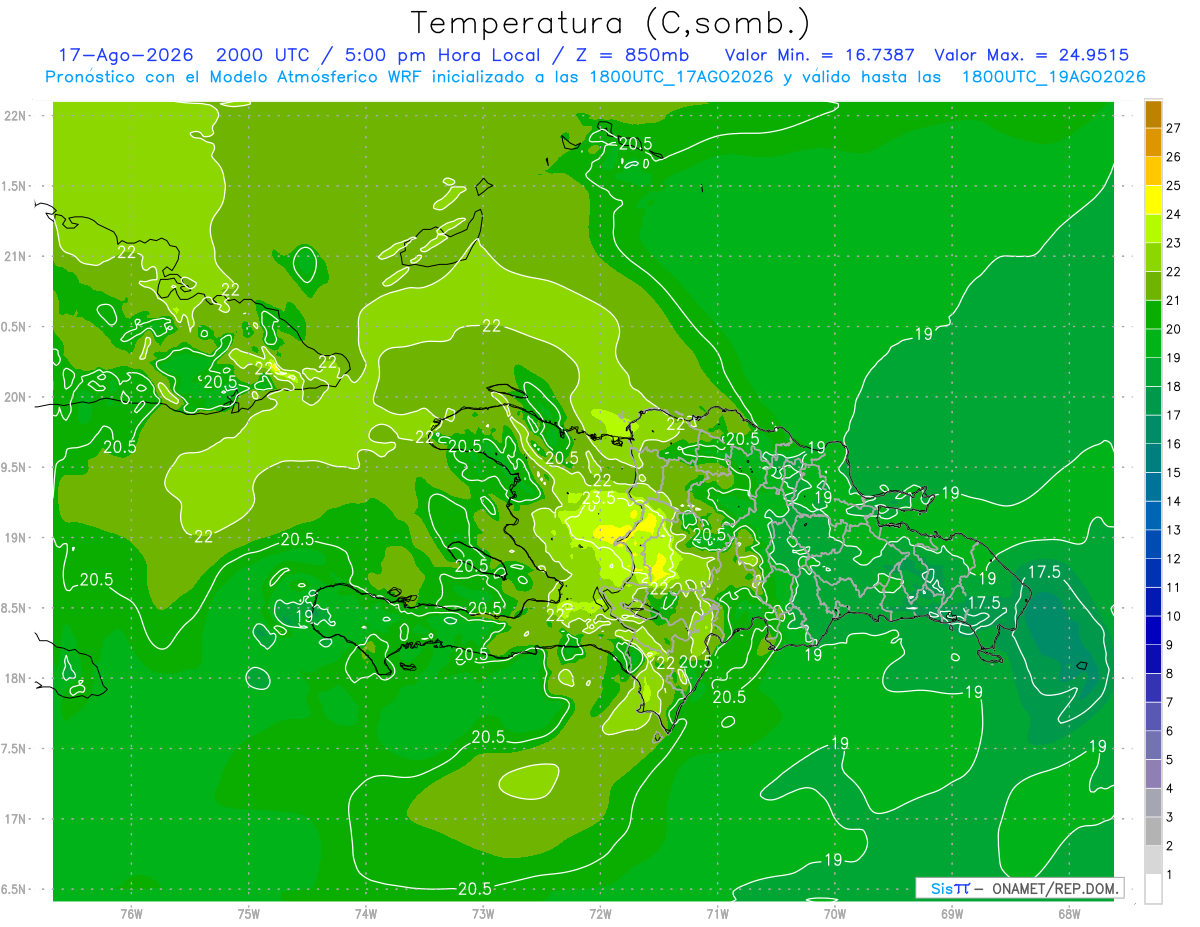Click the '20N' latitude axis label
The image size is (1200, 927).
click(x=15, y=397)
